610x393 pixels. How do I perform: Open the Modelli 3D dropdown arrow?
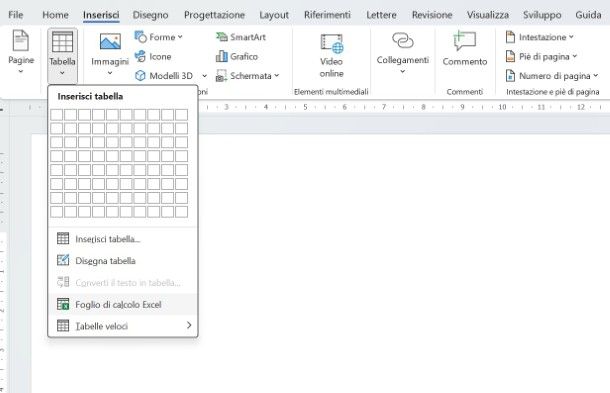click(204, 76)
